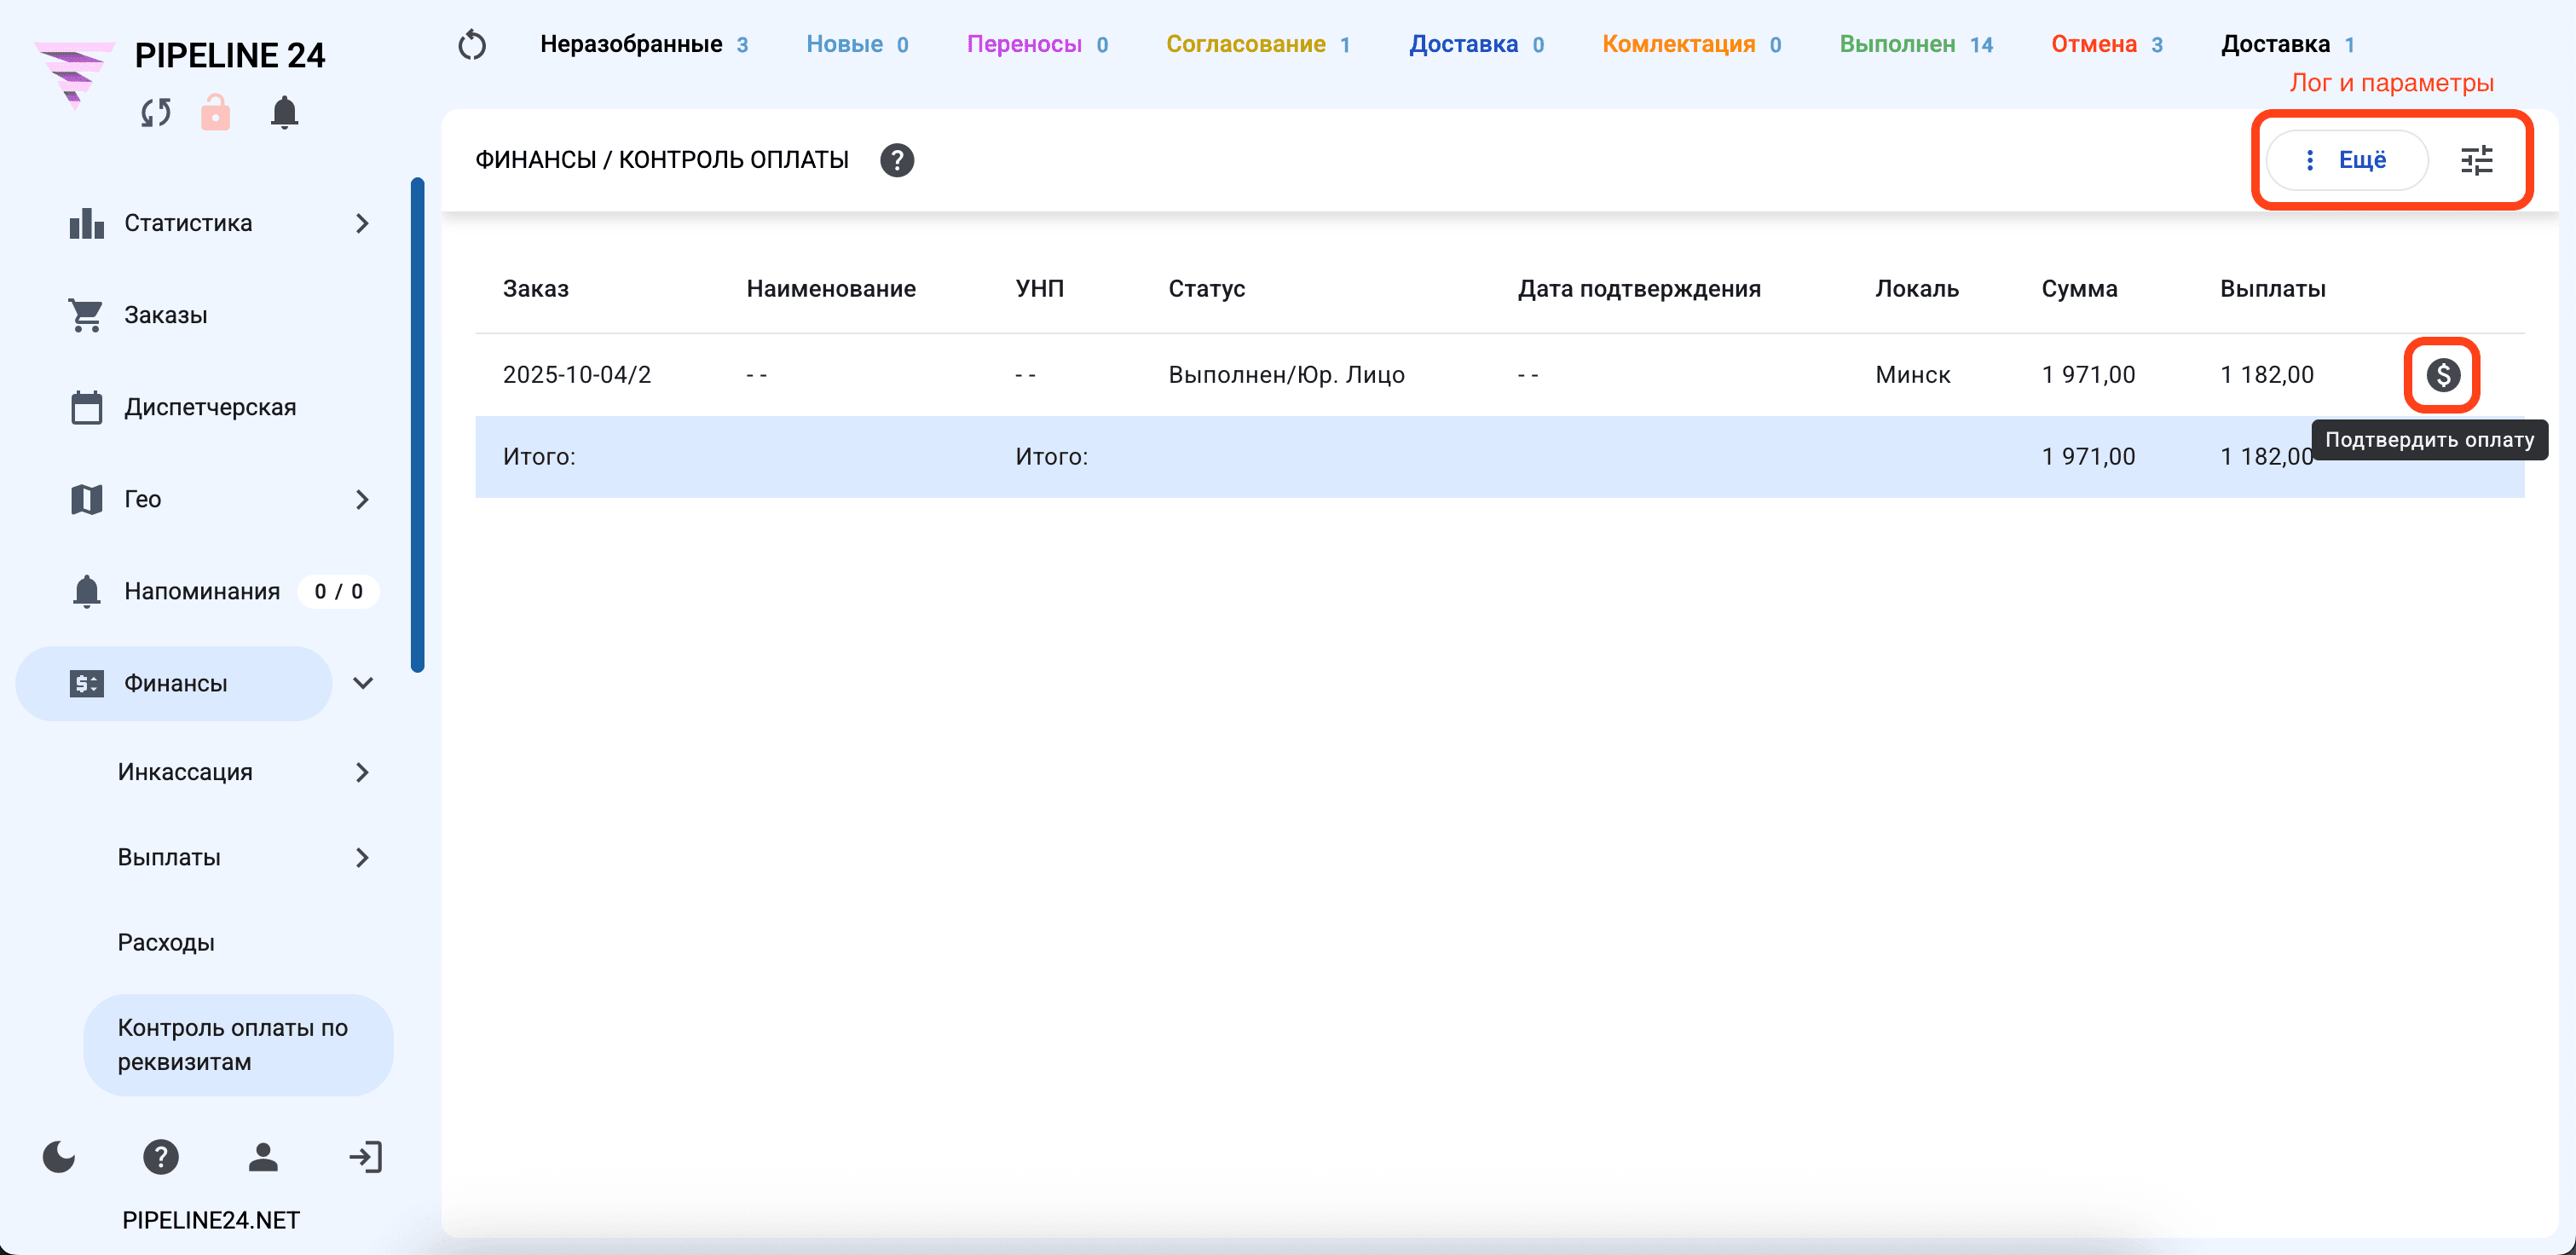Select Контроль оплаты по реквизитам

coord(238,1045)
